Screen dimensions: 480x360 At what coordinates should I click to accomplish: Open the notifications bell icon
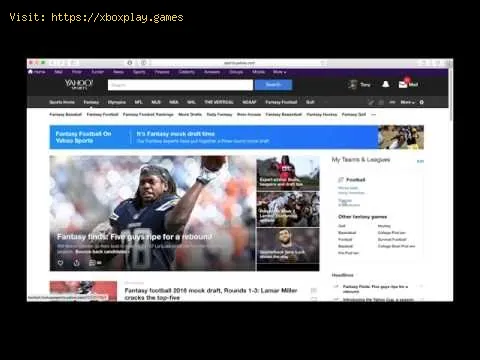[386, 84]
